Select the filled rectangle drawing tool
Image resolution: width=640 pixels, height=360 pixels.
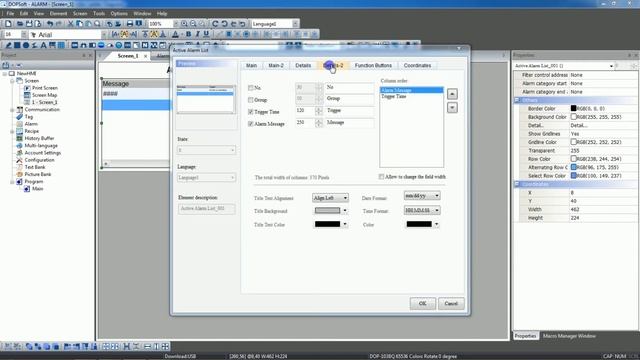click(17, 45)
